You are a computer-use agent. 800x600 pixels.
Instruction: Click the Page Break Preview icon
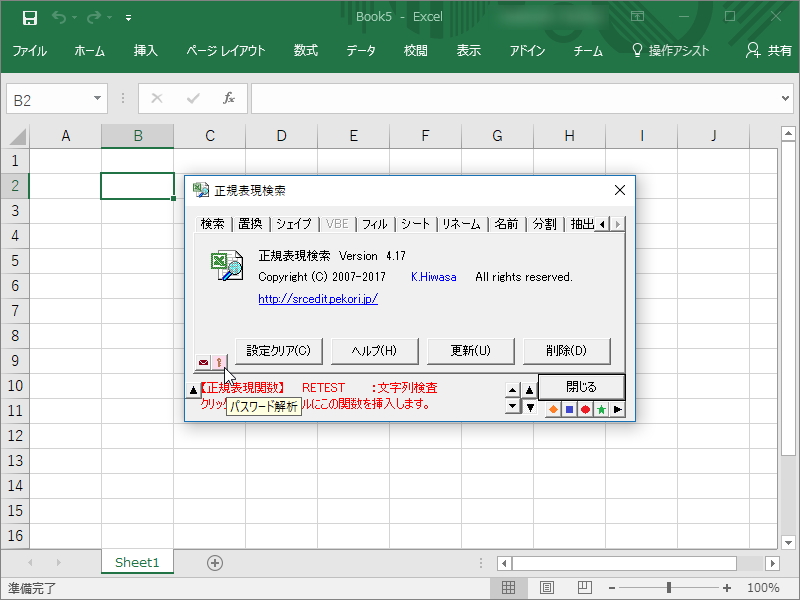click(584, 588)
